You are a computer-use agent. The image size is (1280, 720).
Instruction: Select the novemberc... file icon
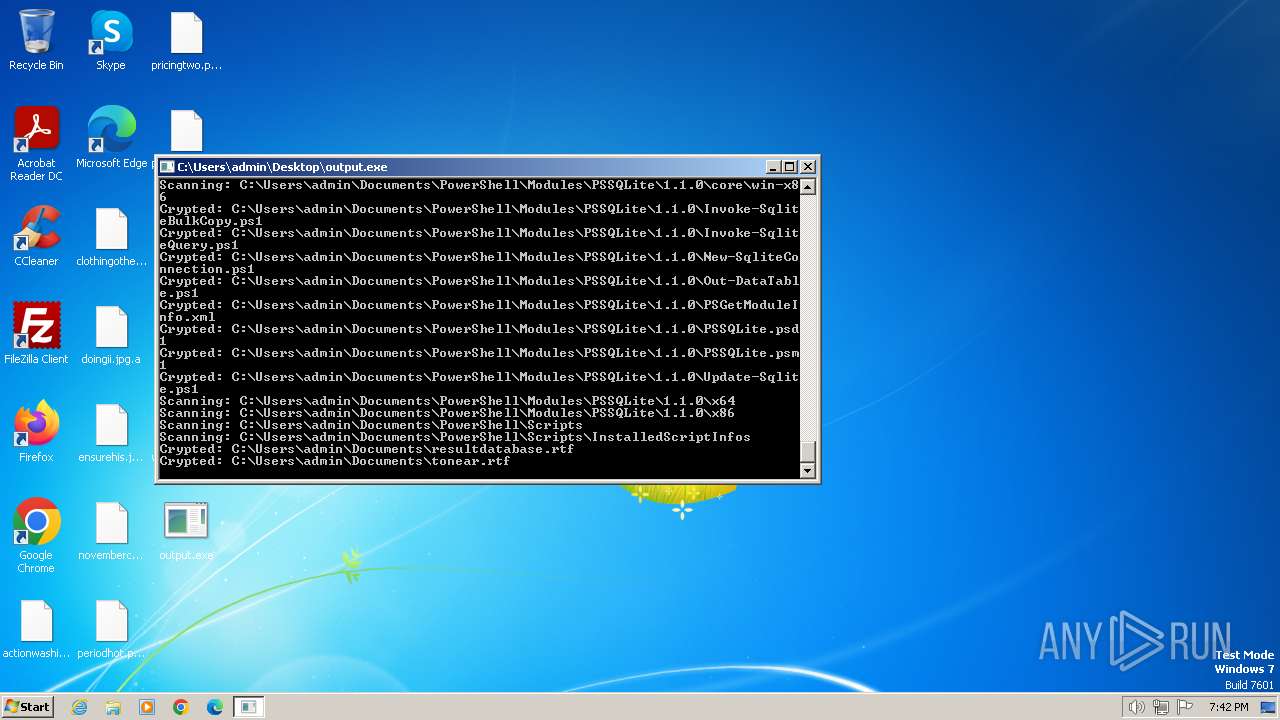[x=111, y=530]
